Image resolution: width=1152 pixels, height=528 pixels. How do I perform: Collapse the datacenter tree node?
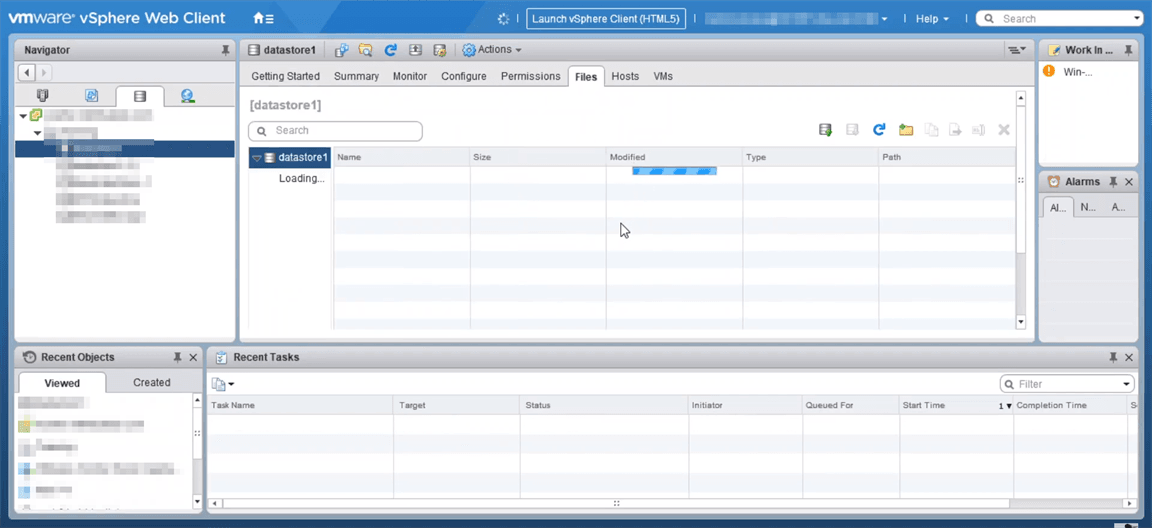pos(37,133)
